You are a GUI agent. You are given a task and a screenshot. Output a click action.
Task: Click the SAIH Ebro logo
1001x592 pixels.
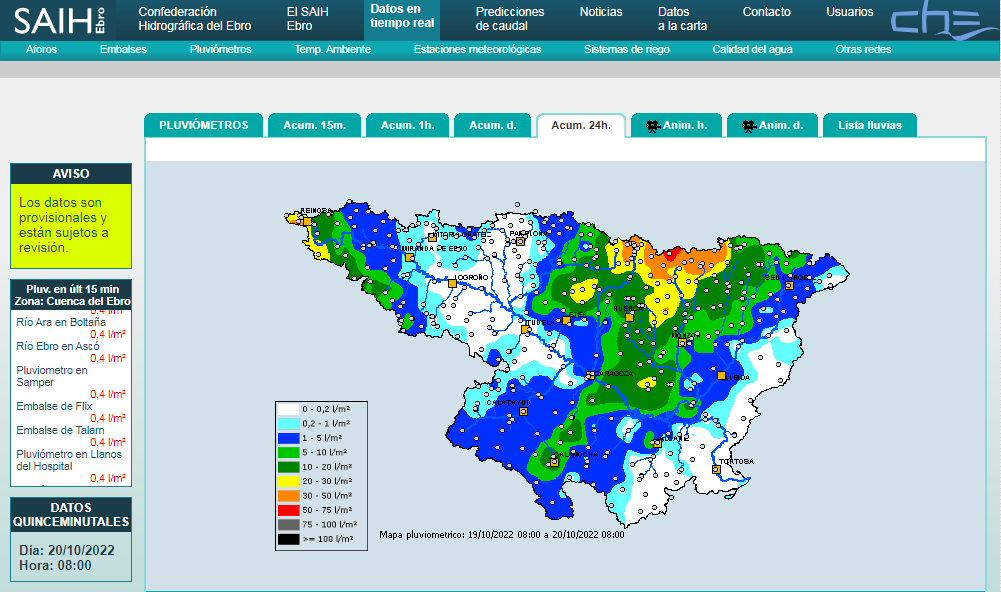(x=59, y=20)
